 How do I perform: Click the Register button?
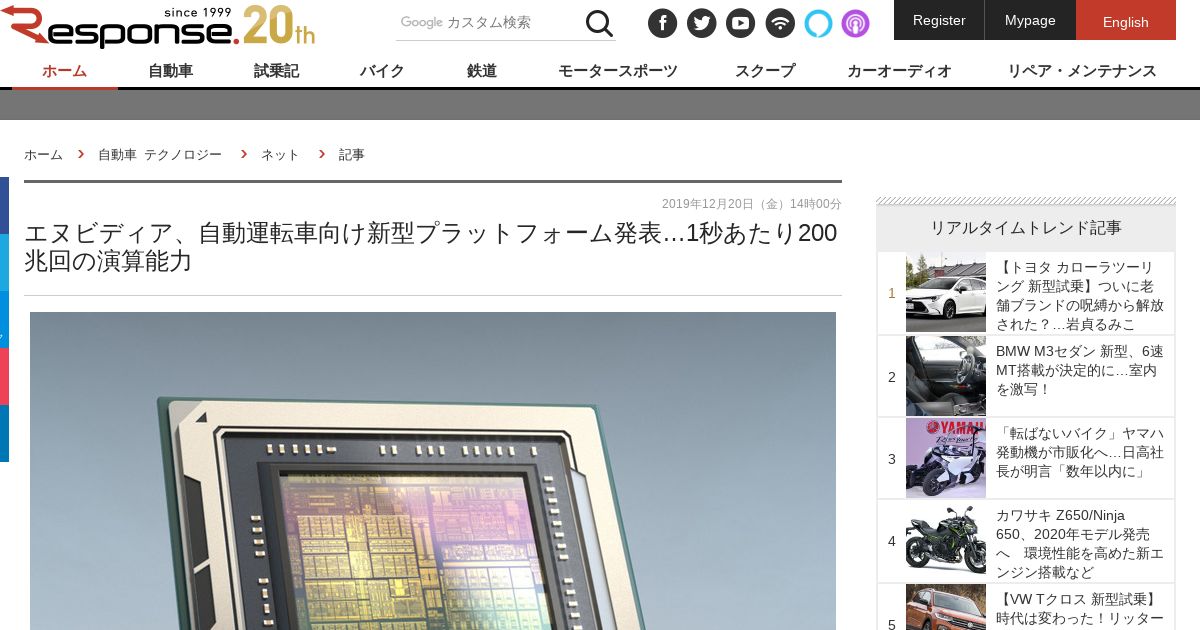[x=939, y=20]
